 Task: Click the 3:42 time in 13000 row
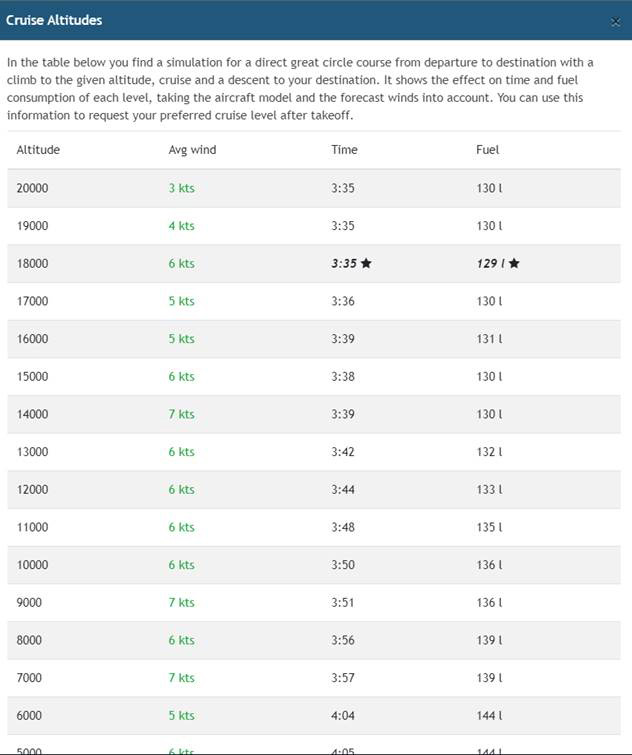[343, 452]
